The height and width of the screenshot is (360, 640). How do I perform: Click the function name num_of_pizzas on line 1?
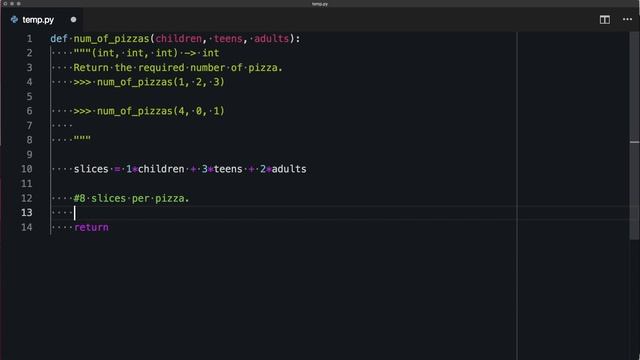(111, 39)
